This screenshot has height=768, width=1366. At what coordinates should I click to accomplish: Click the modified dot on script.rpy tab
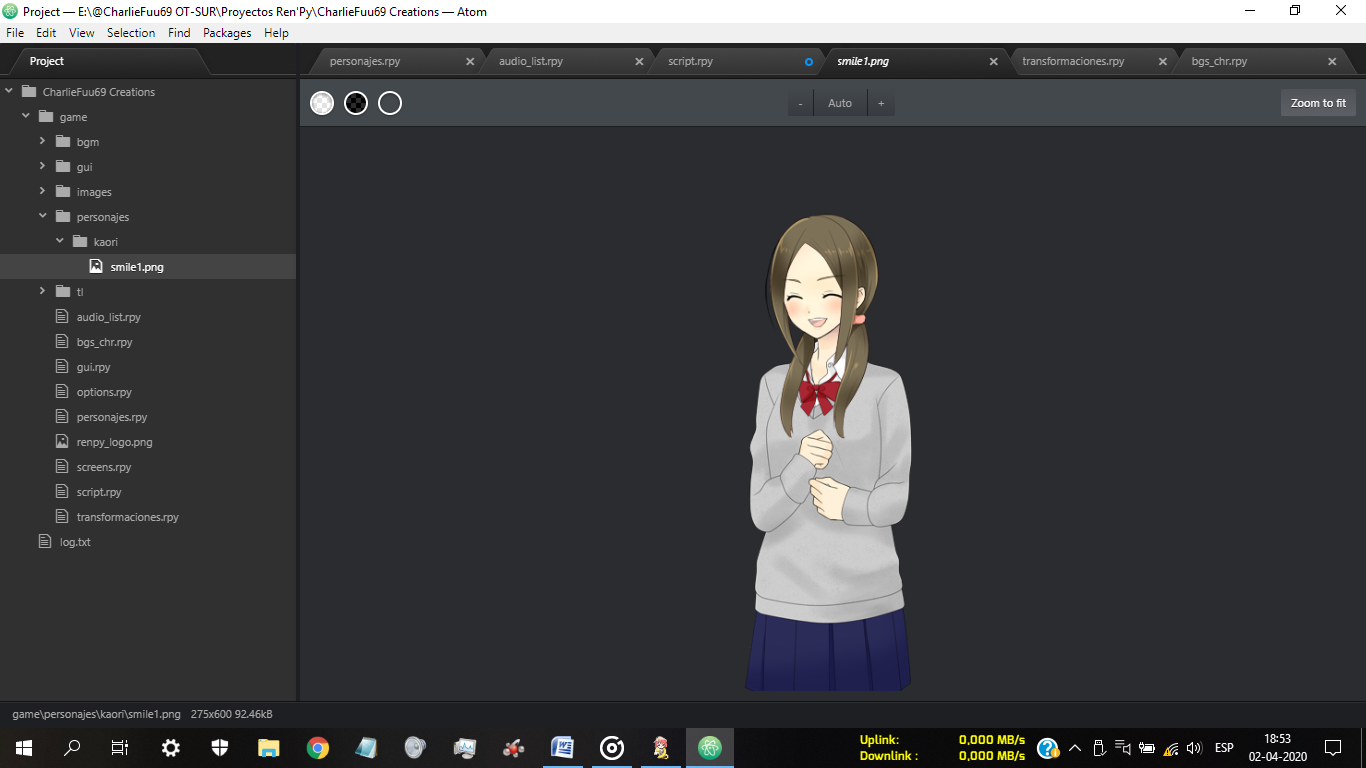click(x=809, y=61)
